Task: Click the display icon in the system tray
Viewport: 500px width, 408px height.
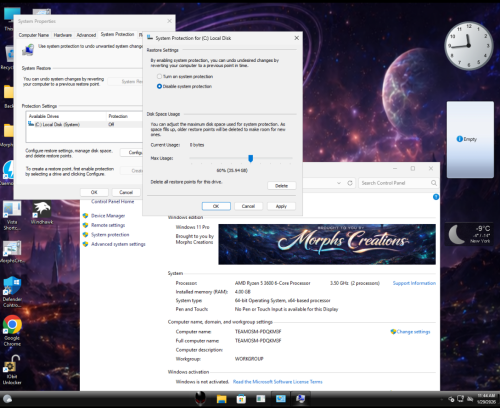Action: (x=461, y=399)
